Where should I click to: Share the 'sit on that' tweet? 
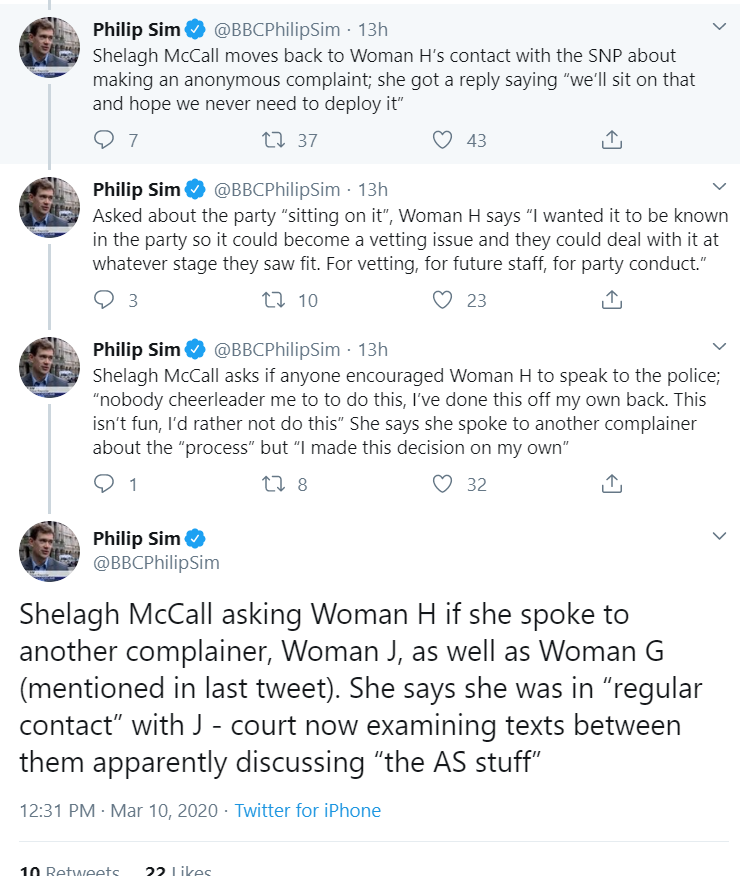tap(612, 140)
